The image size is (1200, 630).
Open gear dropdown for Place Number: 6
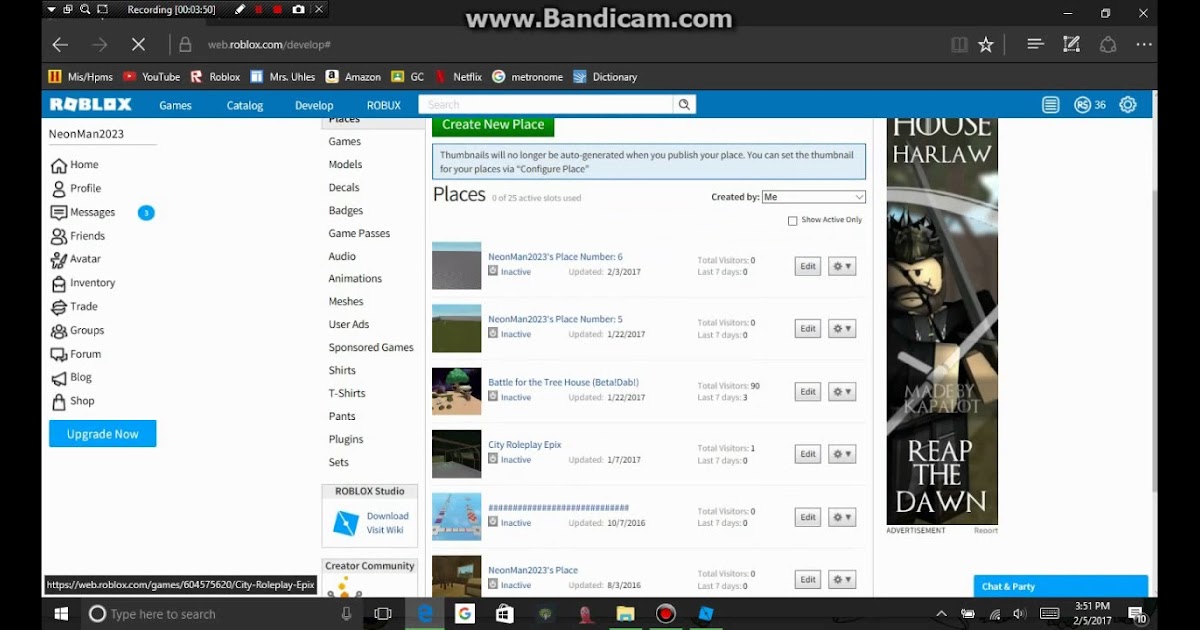point(842,266)
